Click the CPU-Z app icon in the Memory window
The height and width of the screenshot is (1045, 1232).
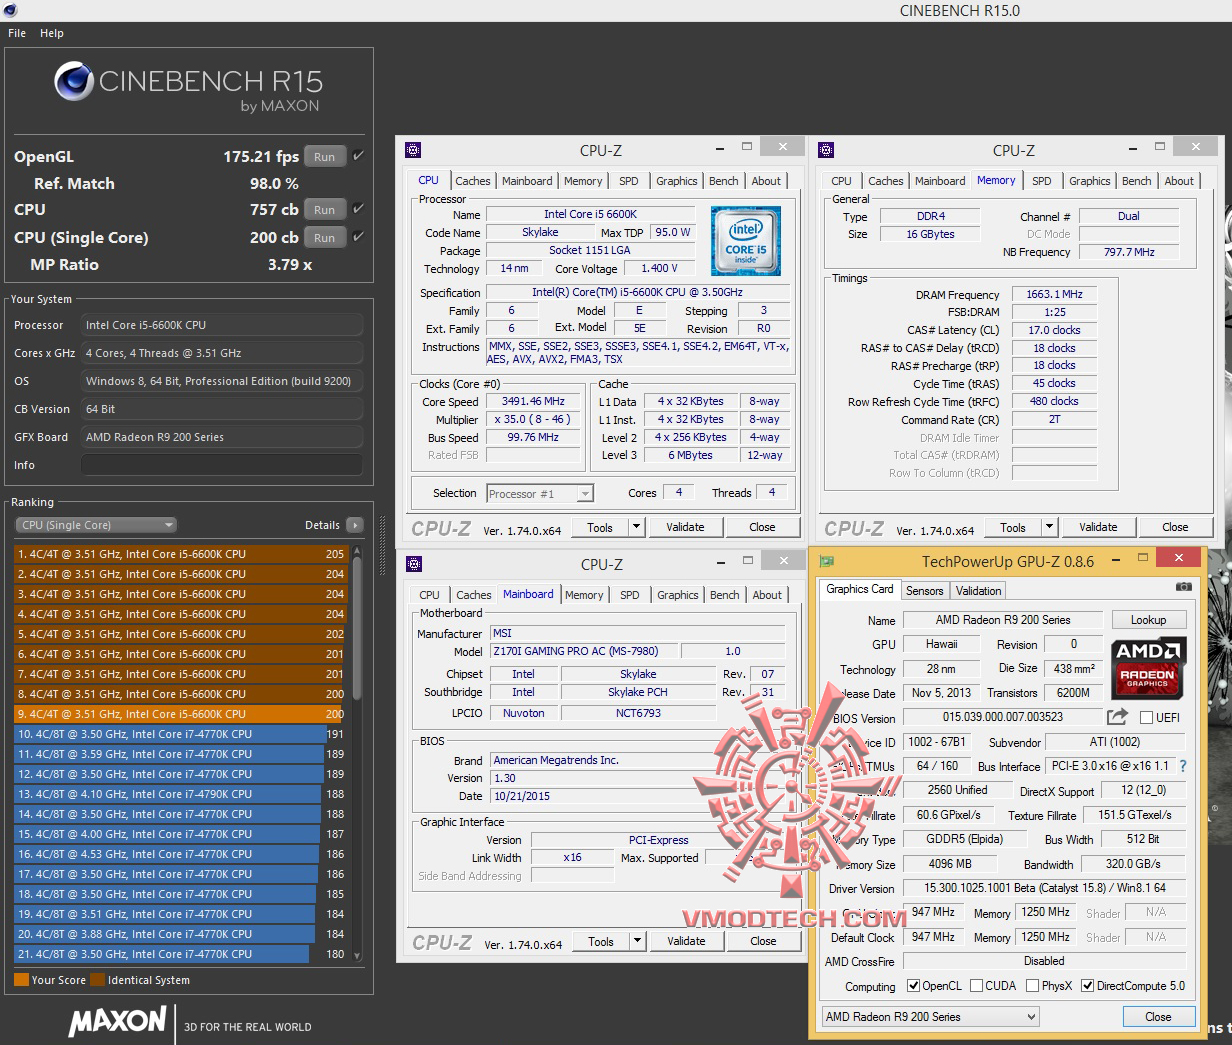826,150
